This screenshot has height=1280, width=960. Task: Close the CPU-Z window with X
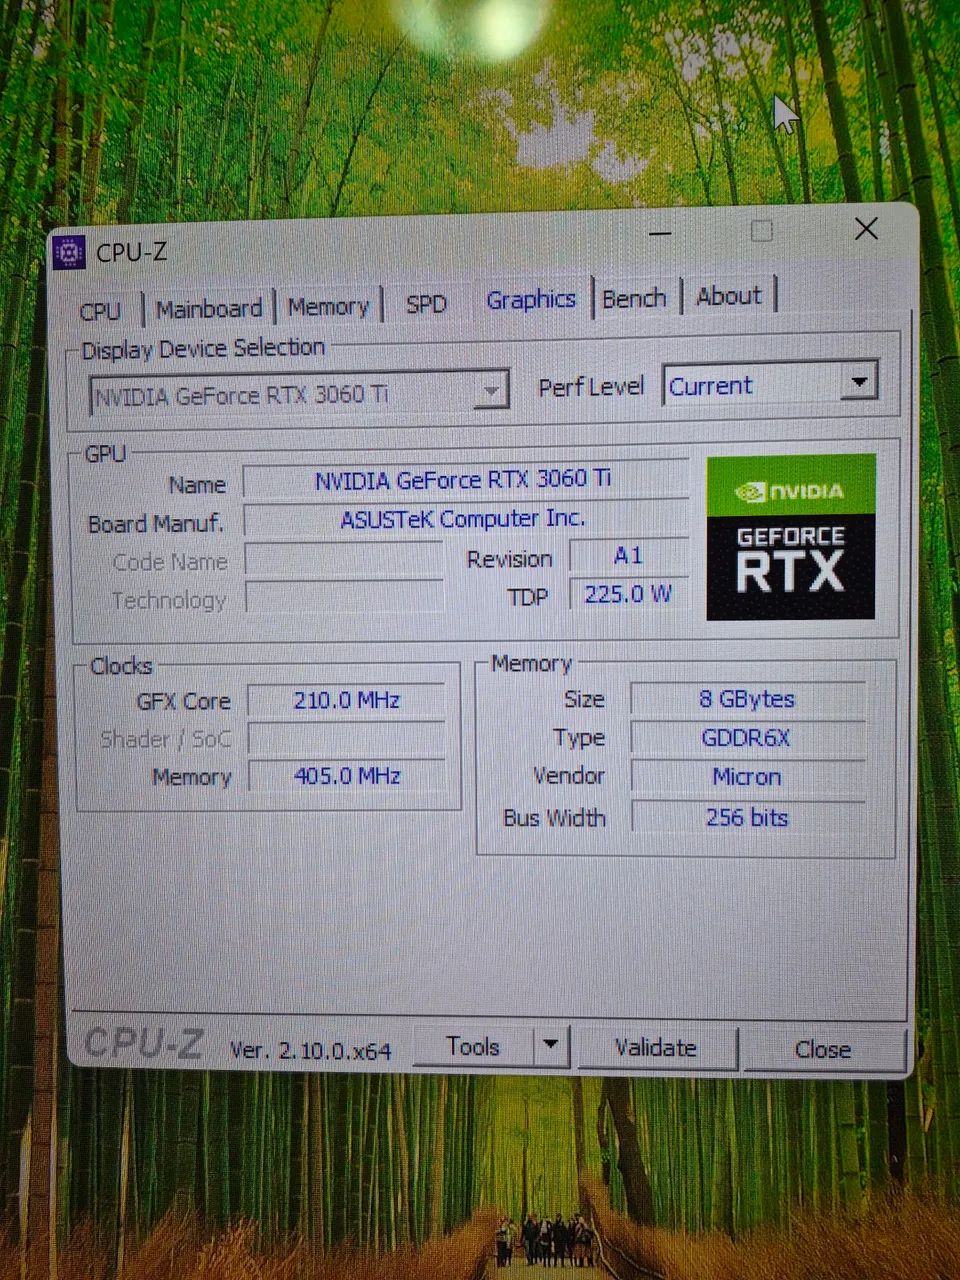(x=866, y=229)
